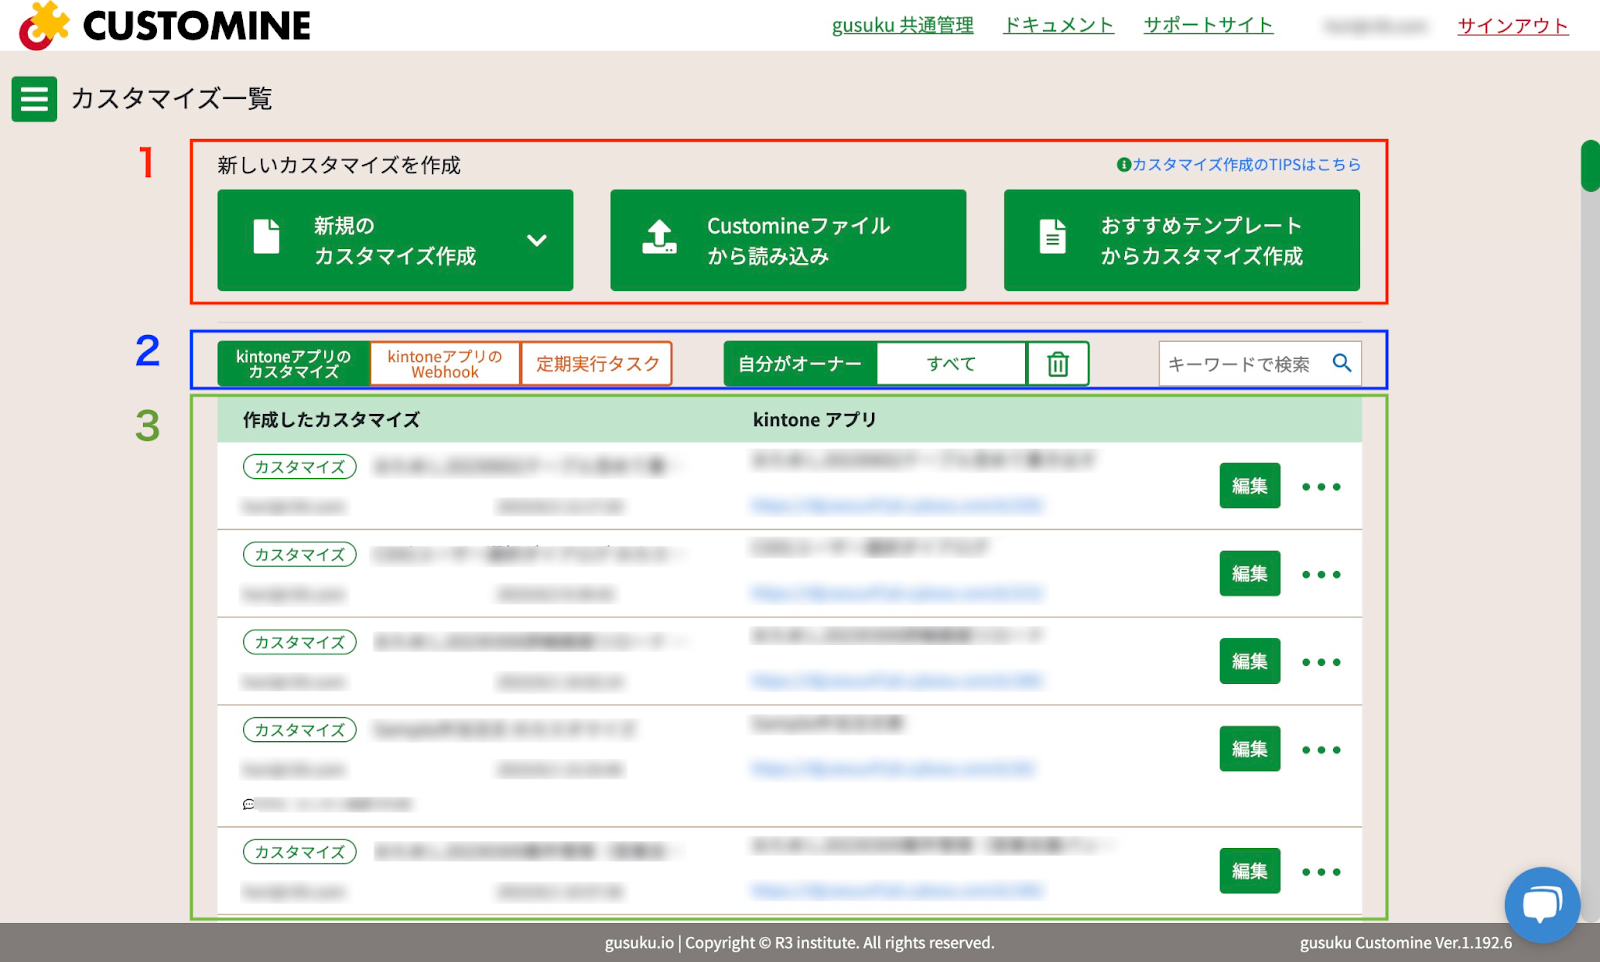This screenshot has width=1600, height=962.
Task: Open サポートサイト link
Action: [x=1208, y=25]
